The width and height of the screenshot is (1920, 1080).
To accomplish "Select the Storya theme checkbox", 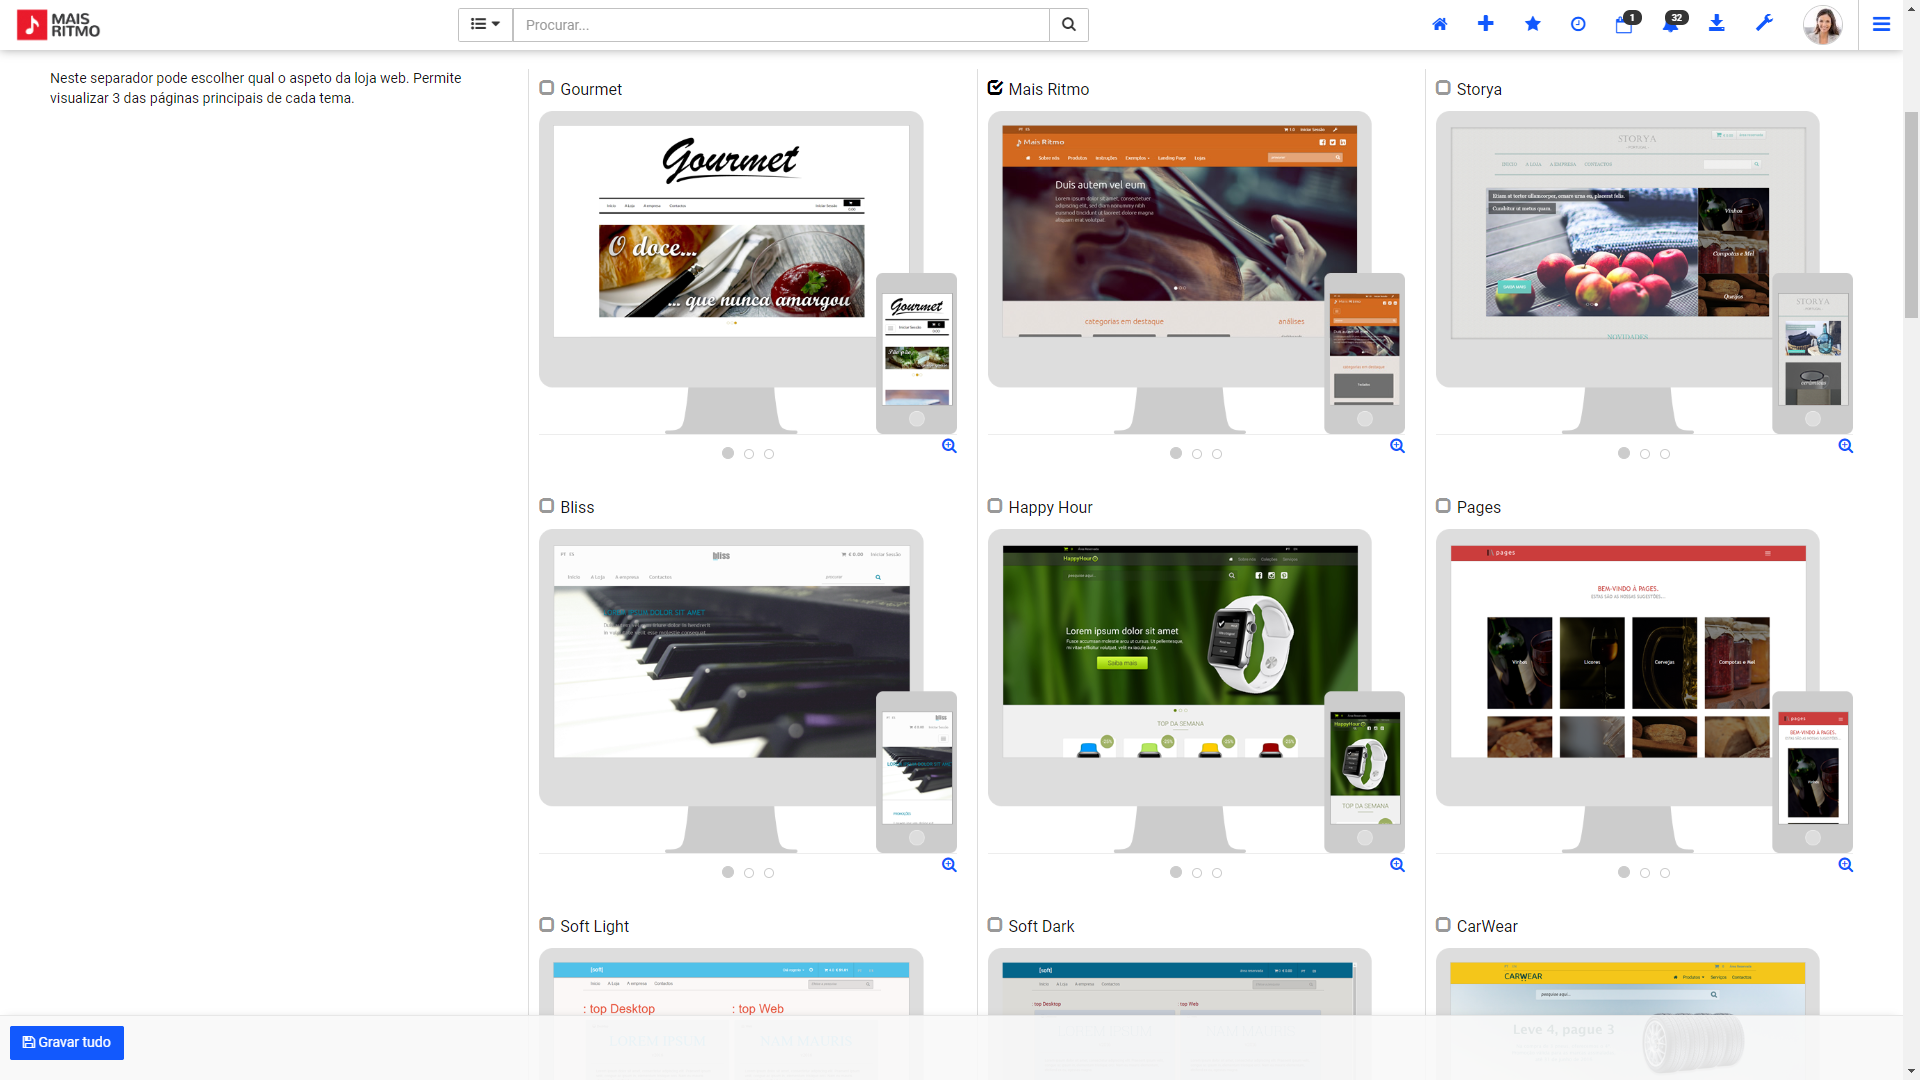I will (x=1443, y=88).
